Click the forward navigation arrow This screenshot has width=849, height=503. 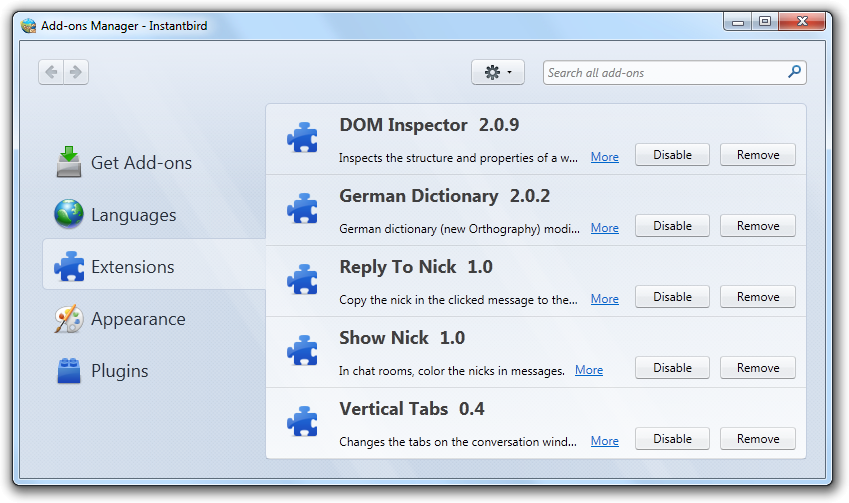pos(76,72)
